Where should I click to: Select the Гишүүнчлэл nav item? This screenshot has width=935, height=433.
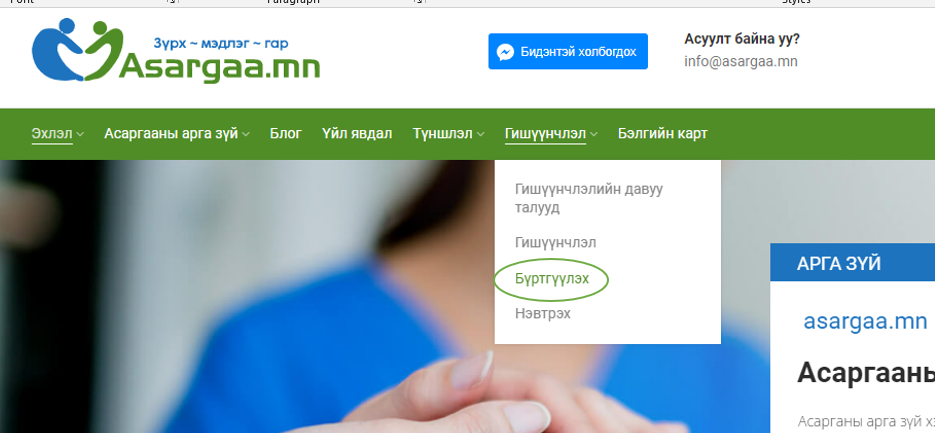click(545, 134)
